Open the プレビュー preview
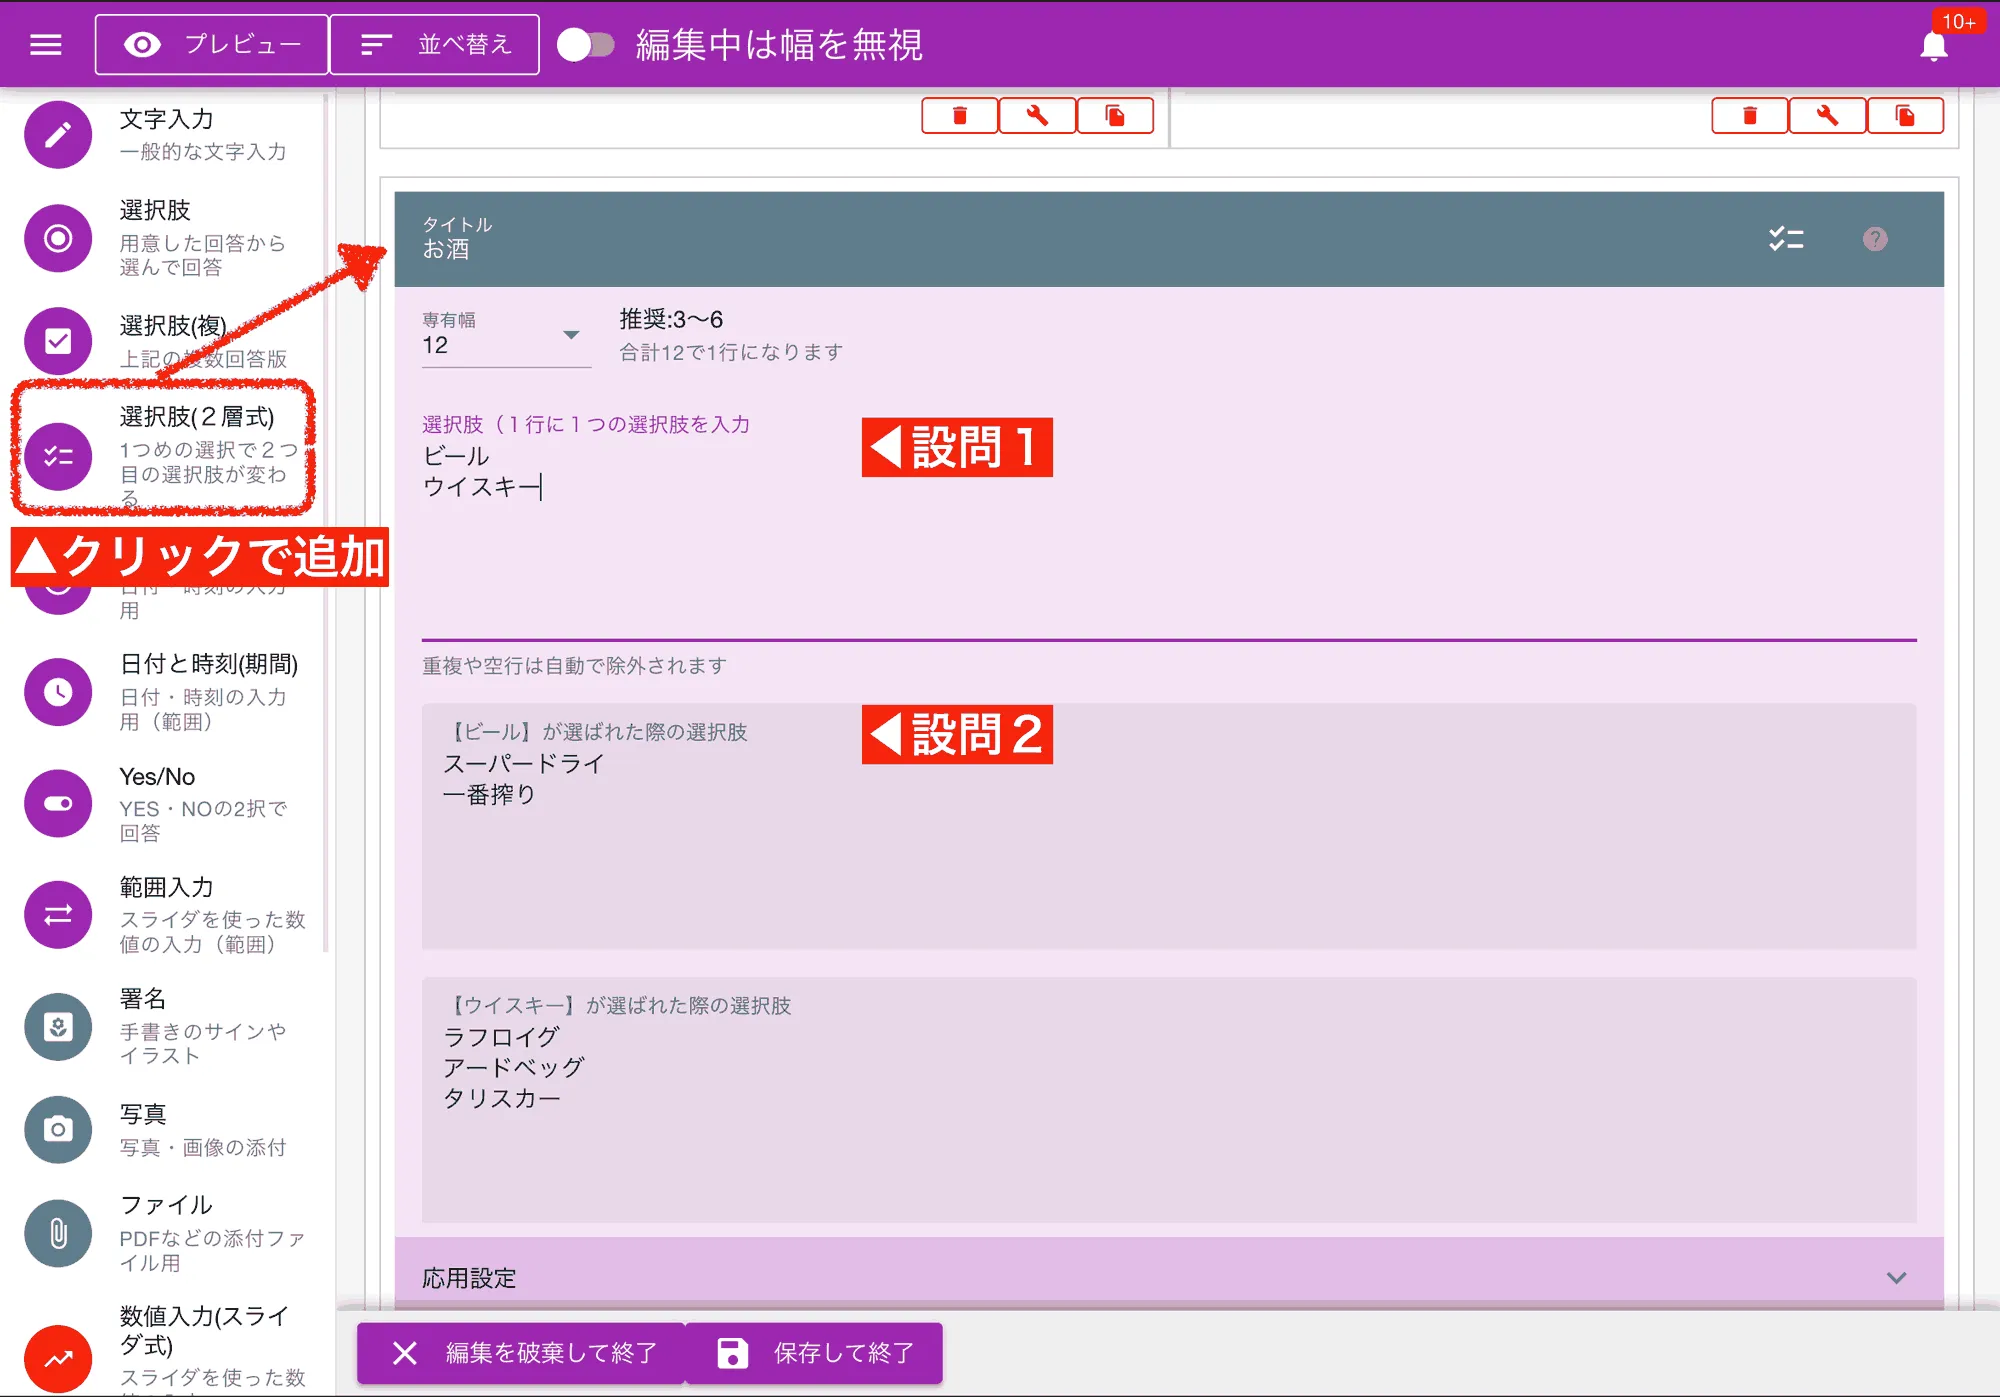Screen dimensions: 2000x1397 (x=211, y=43)
